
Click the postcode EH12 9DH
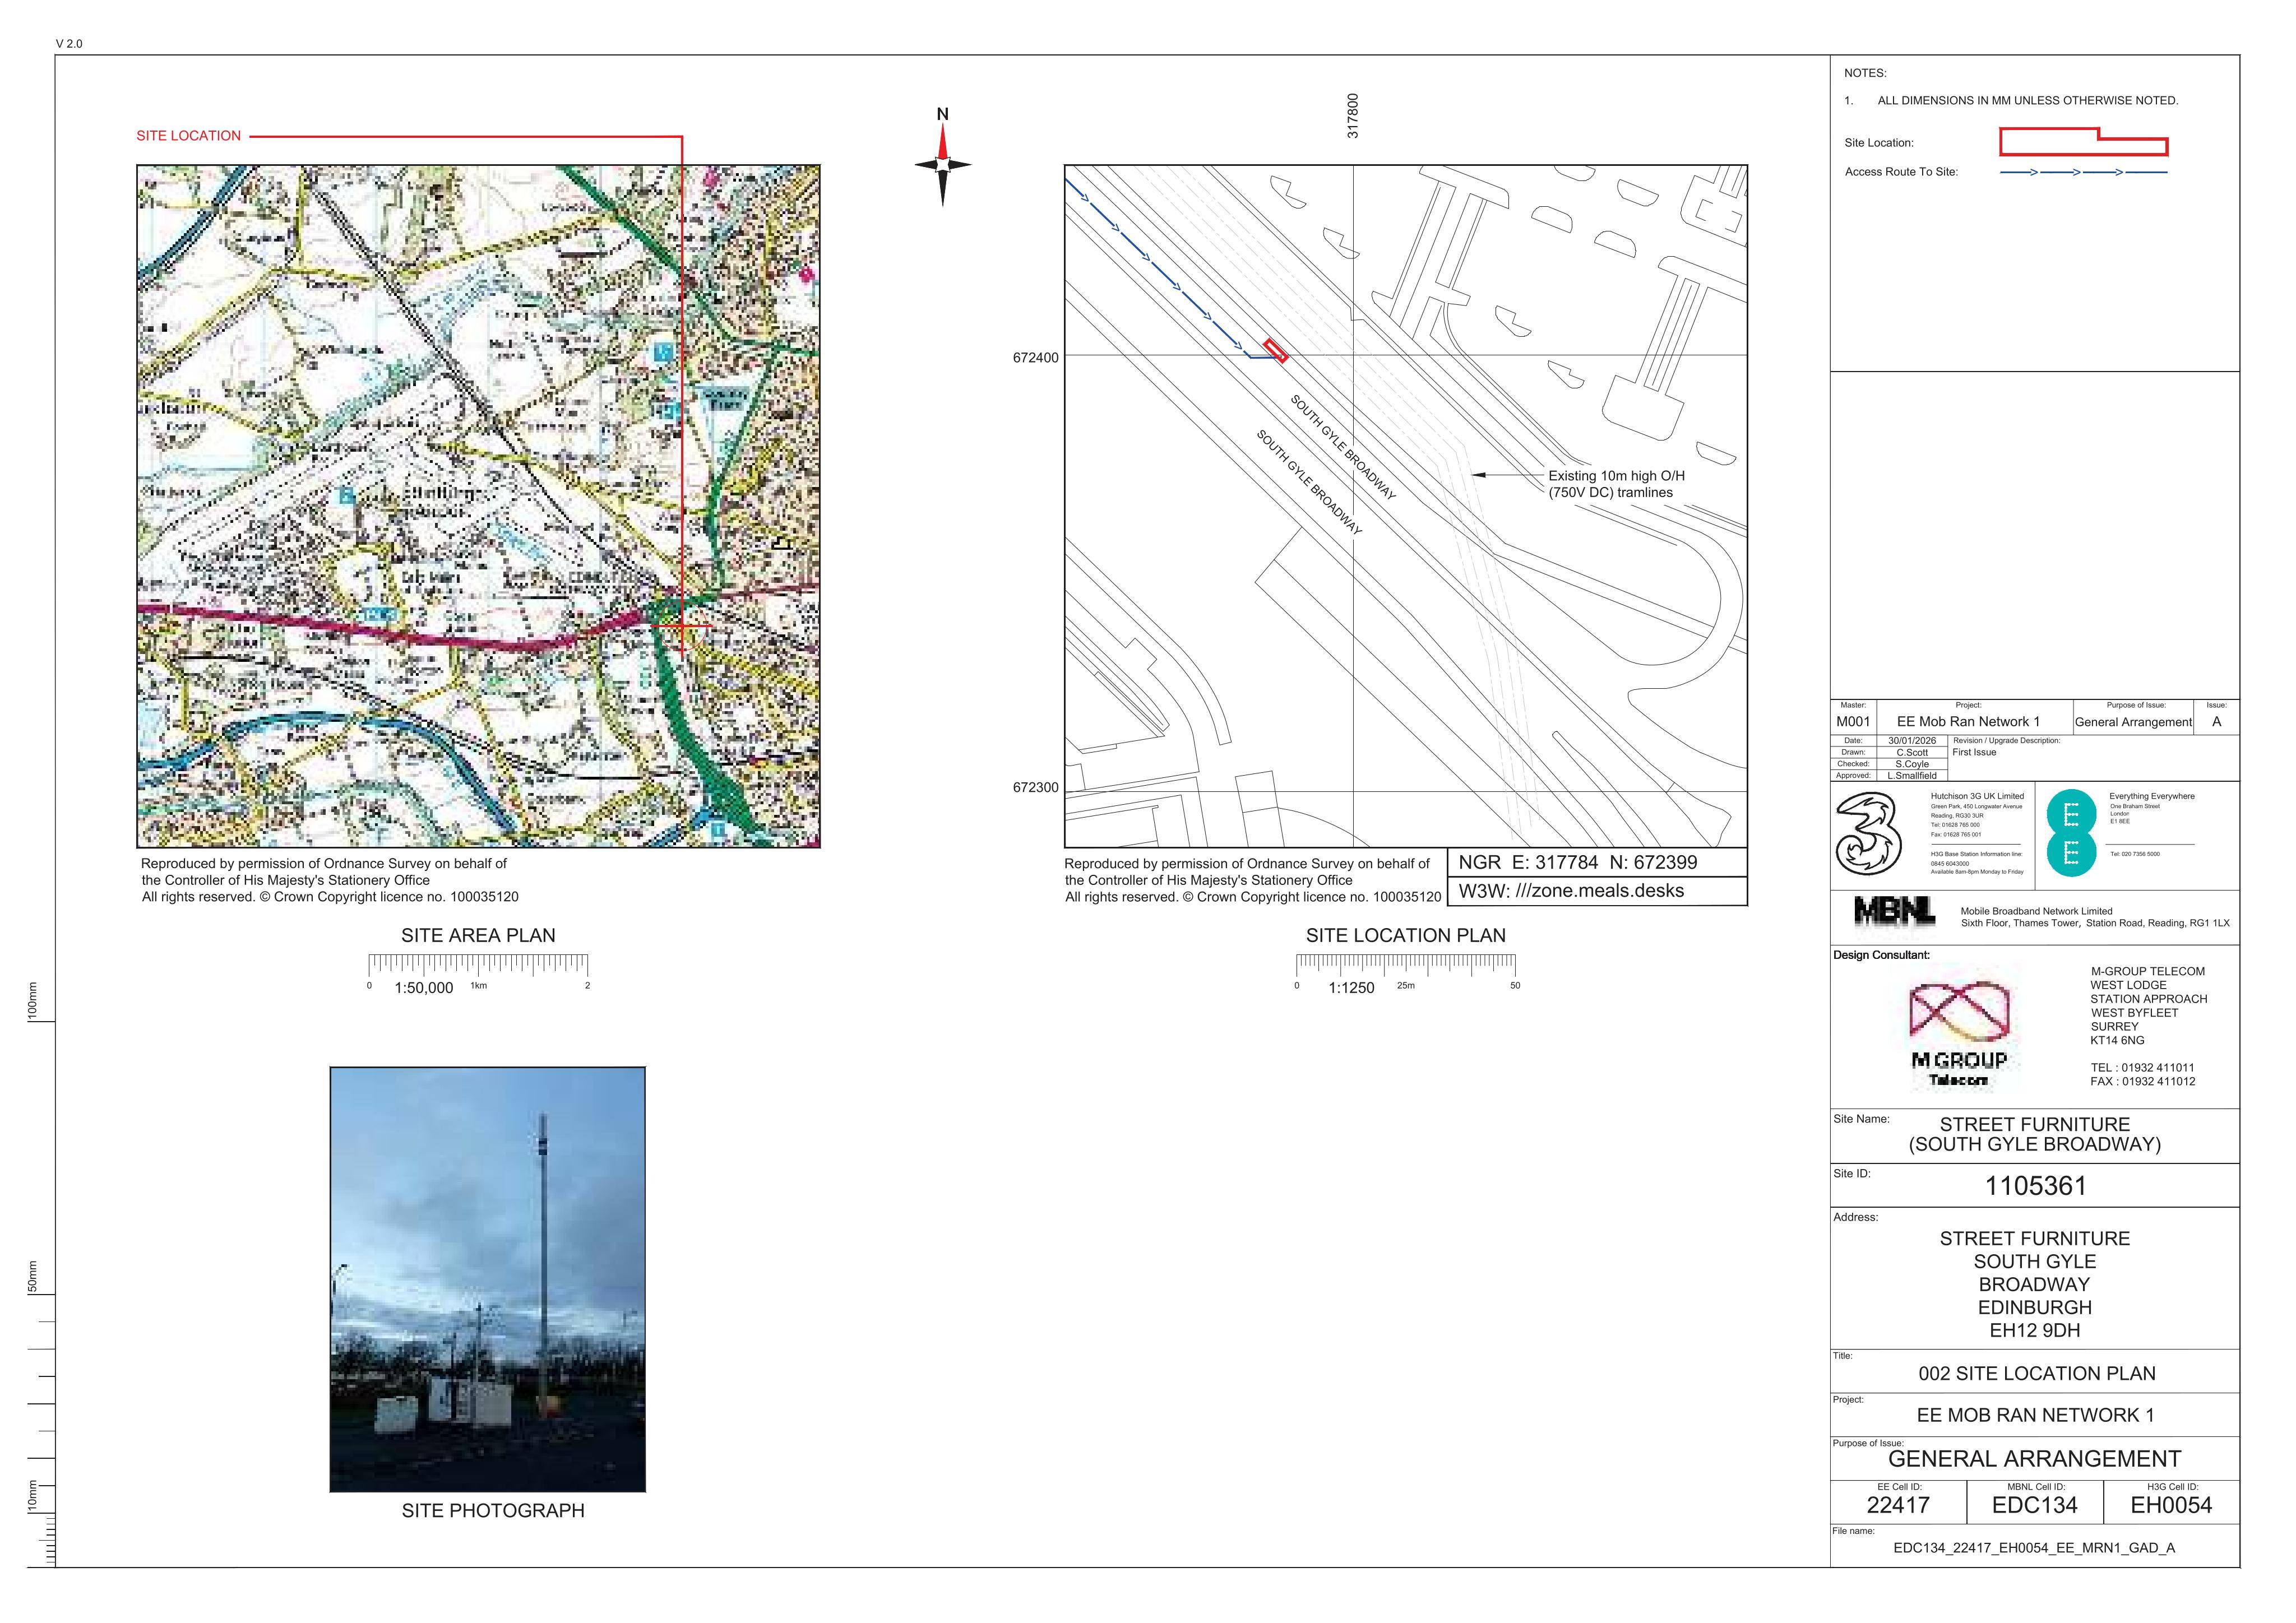point(2035,1331)
